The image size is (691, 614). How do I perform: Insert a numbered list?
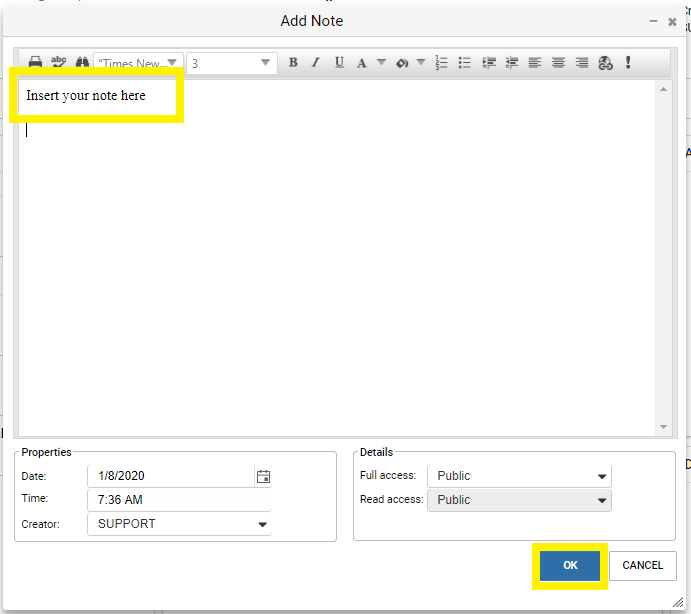(442, 63)
